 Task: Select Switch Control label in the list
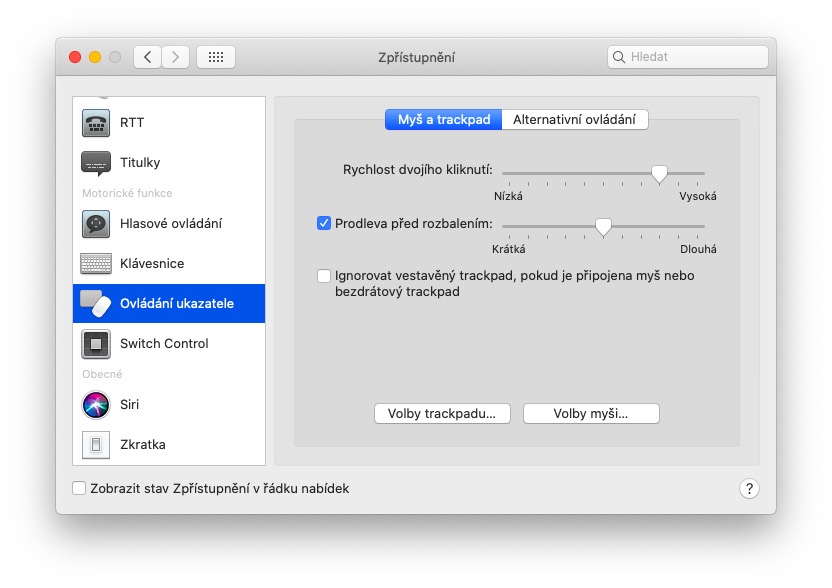click(164, 344)
